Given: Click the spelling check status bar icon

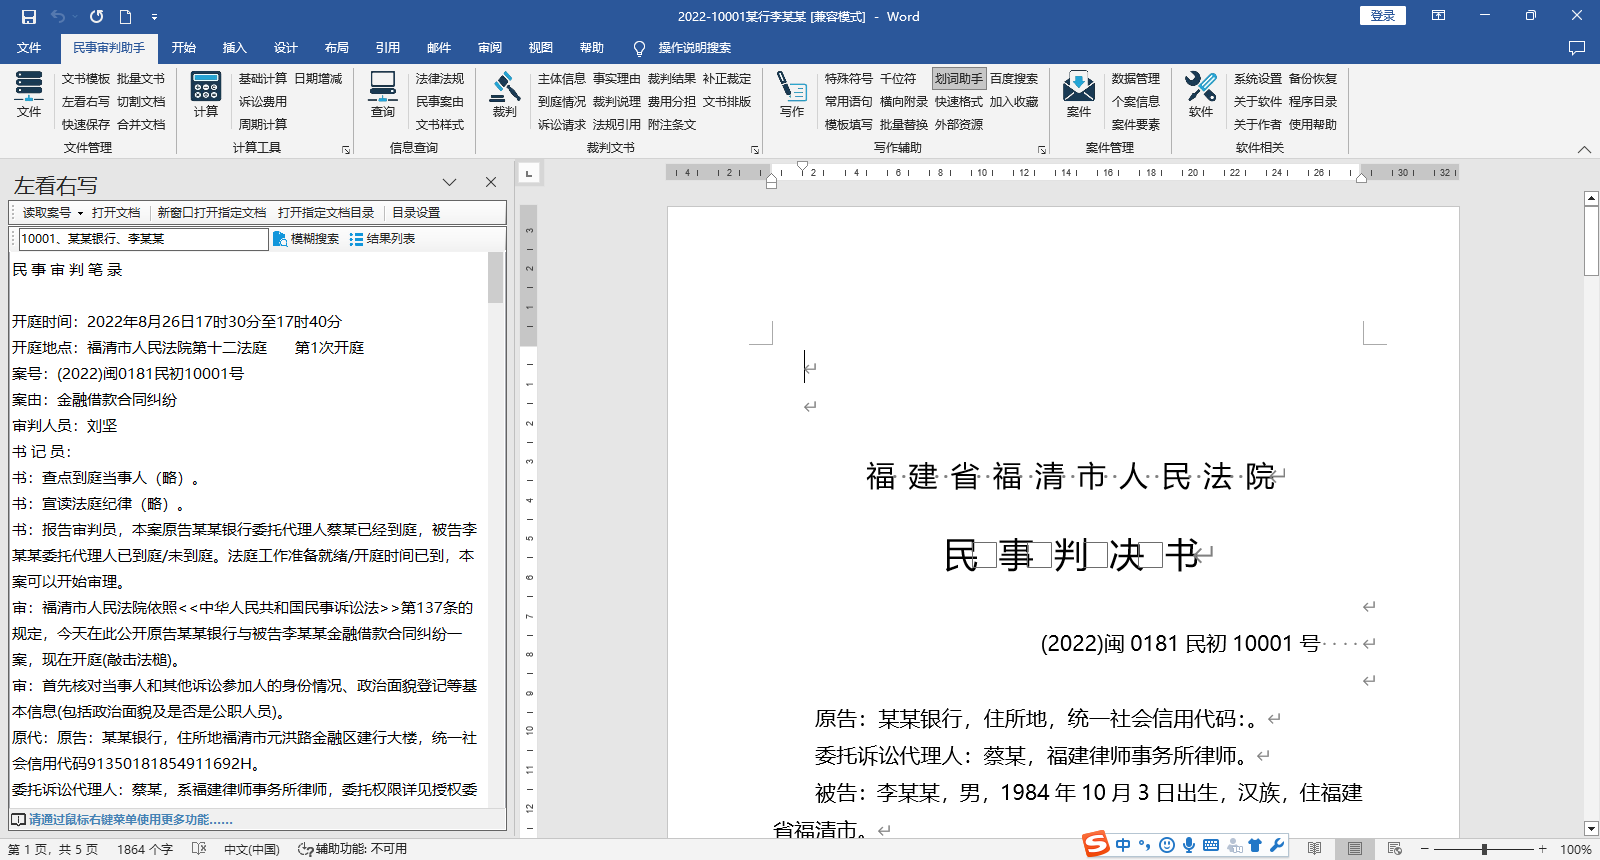Looking at the screenshot, I should [199, 849].
